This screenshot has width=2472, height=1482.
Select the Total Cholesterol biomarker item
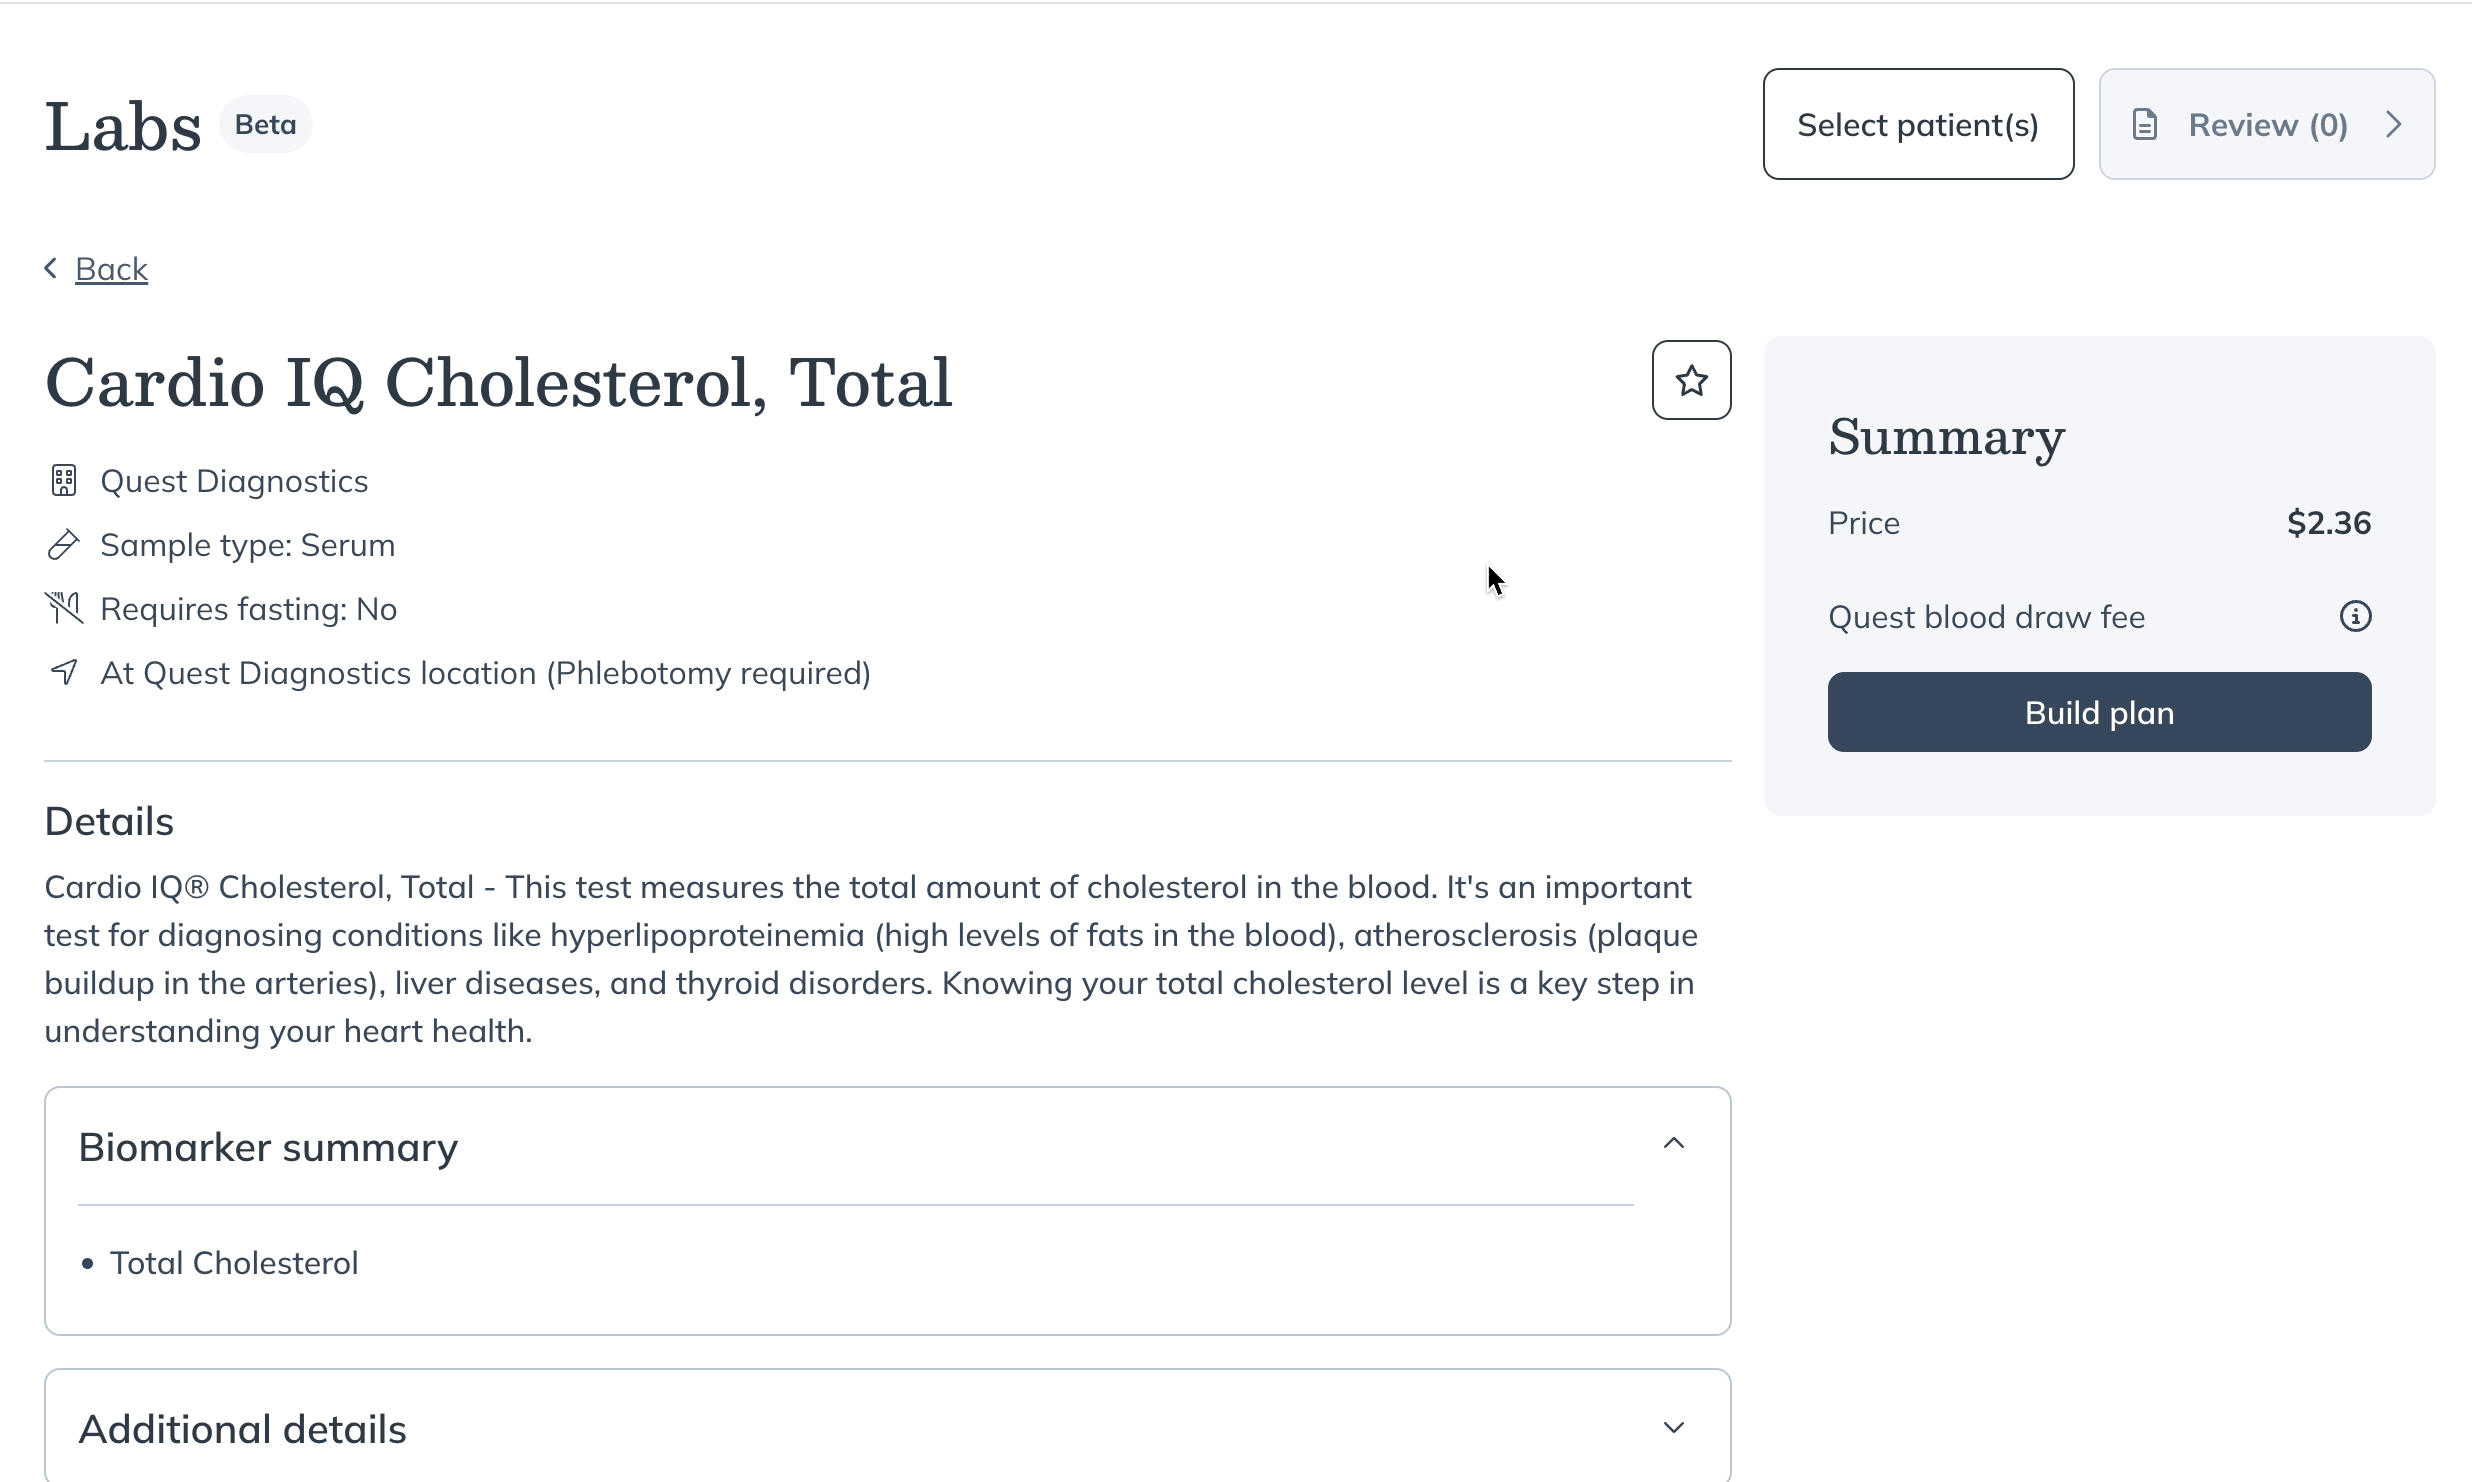(x=234, y=1263)
